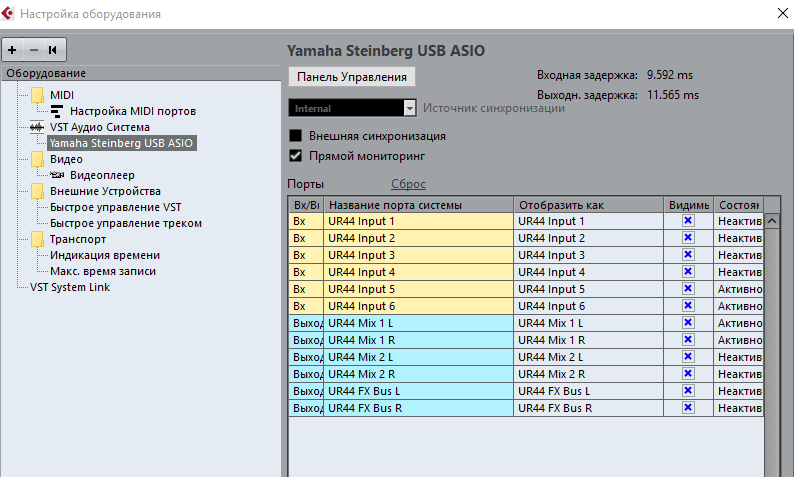Select Транспорт tree item
The image size is (794, 477).
[78, 239]
